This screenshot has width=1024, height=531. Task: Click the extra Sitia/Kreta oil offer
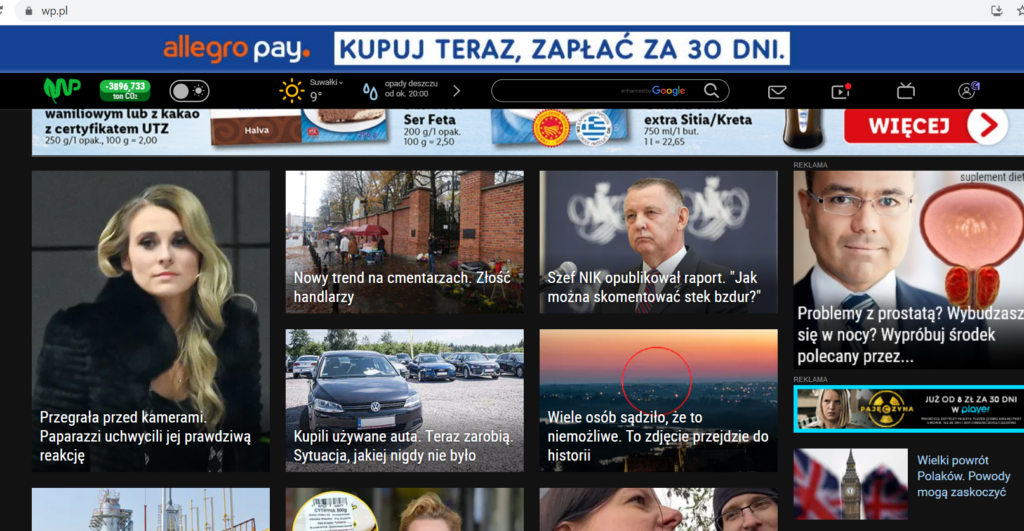click(x=697, y=129)
